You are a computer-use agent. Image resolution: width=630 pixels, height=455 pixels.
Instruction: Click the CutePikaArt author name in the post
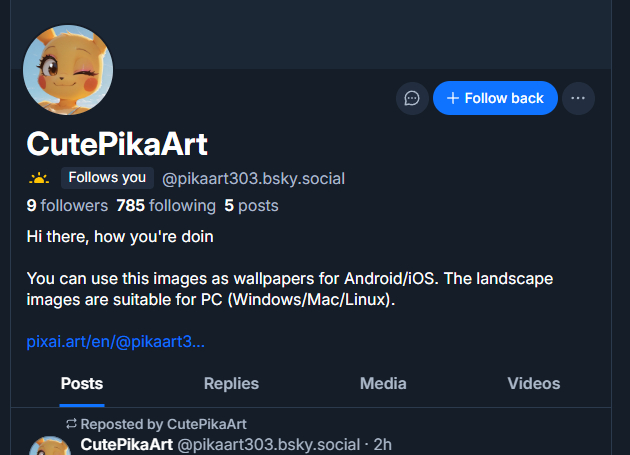click(126, 443)
